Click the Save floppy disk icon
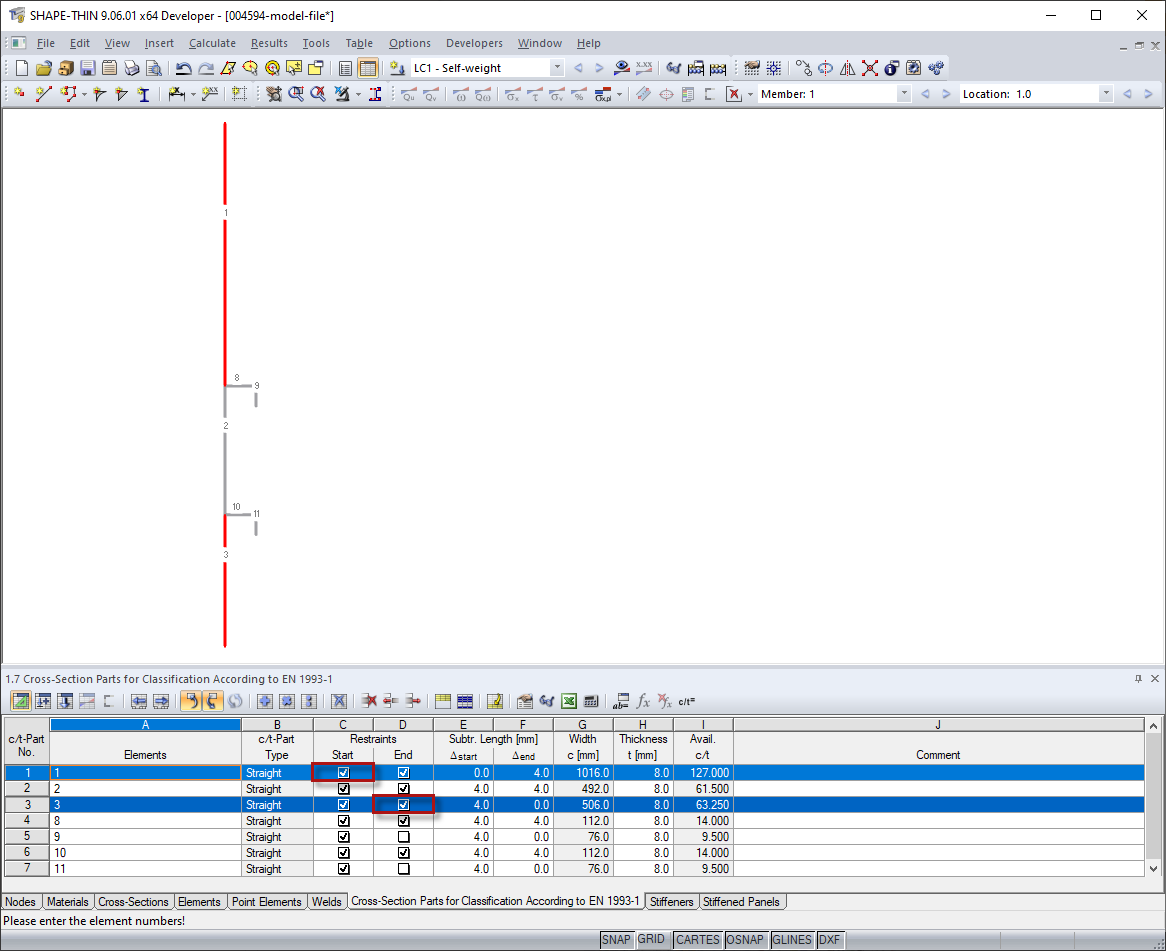This screenshot has width=1166, height=951. pyautogui.click(x=88, y=68)
